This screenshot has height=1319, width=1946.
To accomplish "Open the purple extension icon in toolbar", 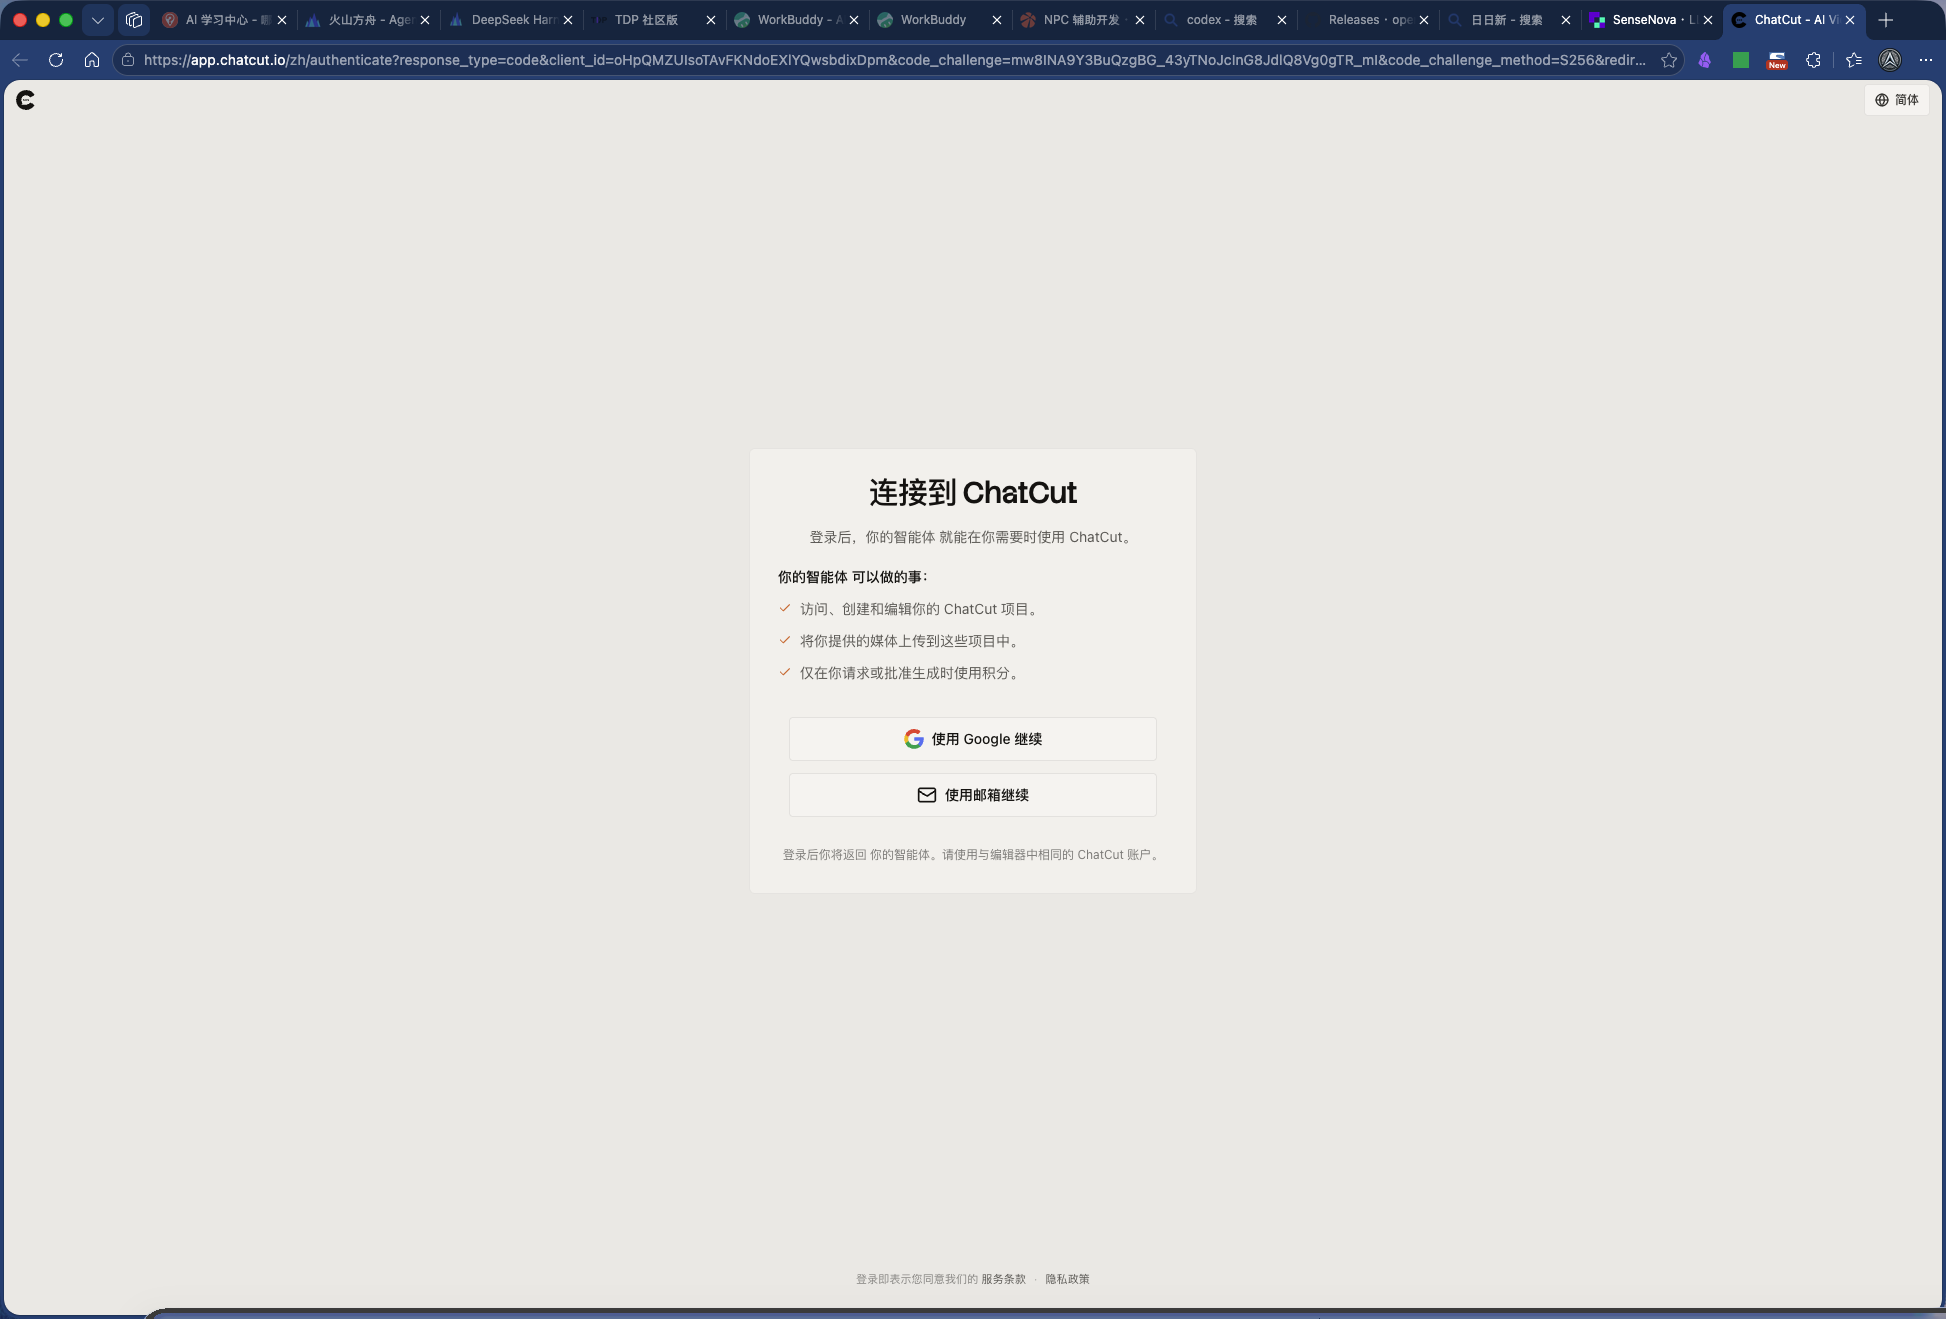I will 1705,60.
